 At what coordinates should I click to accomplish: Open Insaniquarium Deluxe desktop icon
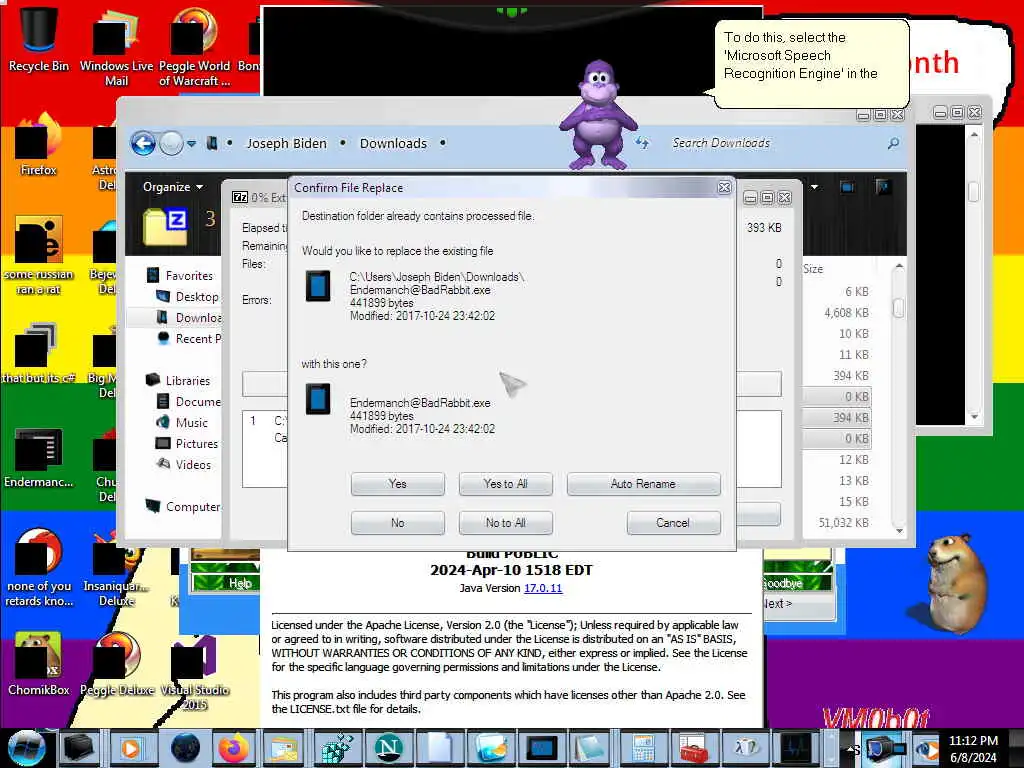(116, 568)
